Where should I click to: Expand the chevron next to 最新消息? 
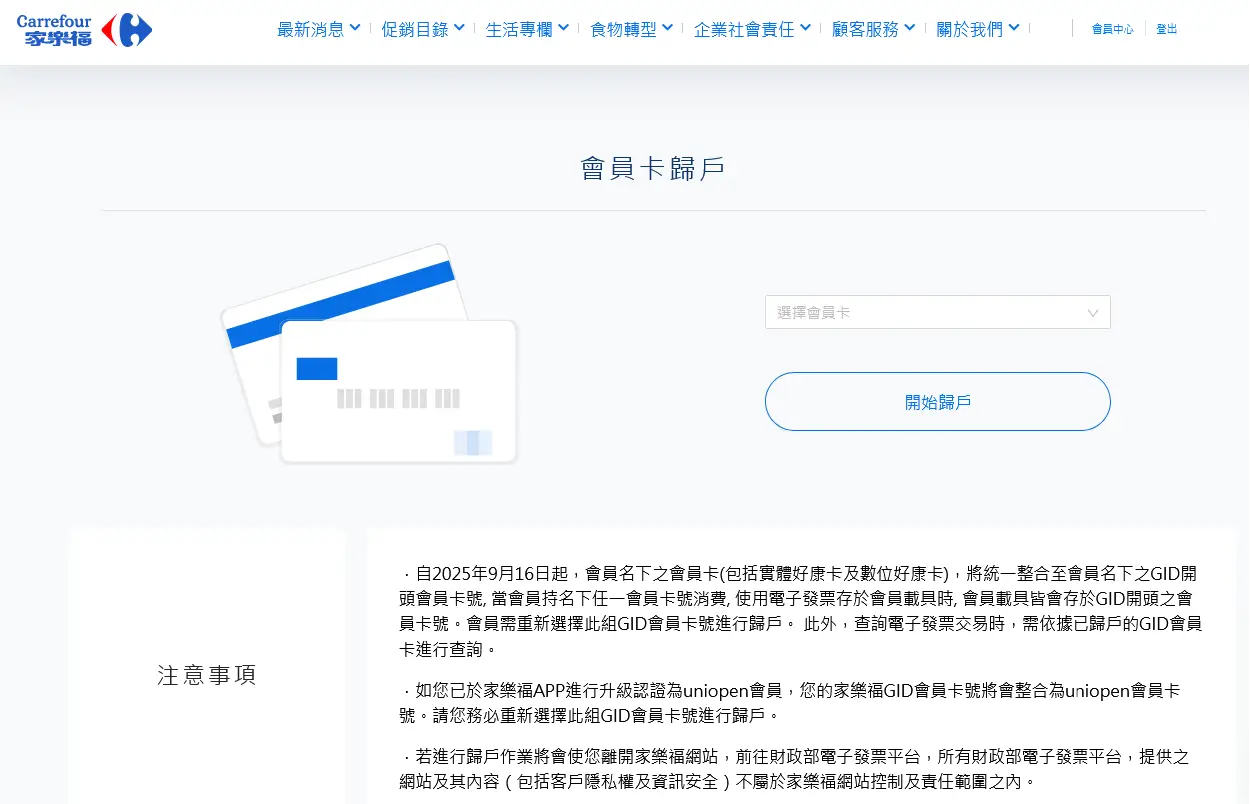click(355, 28)
